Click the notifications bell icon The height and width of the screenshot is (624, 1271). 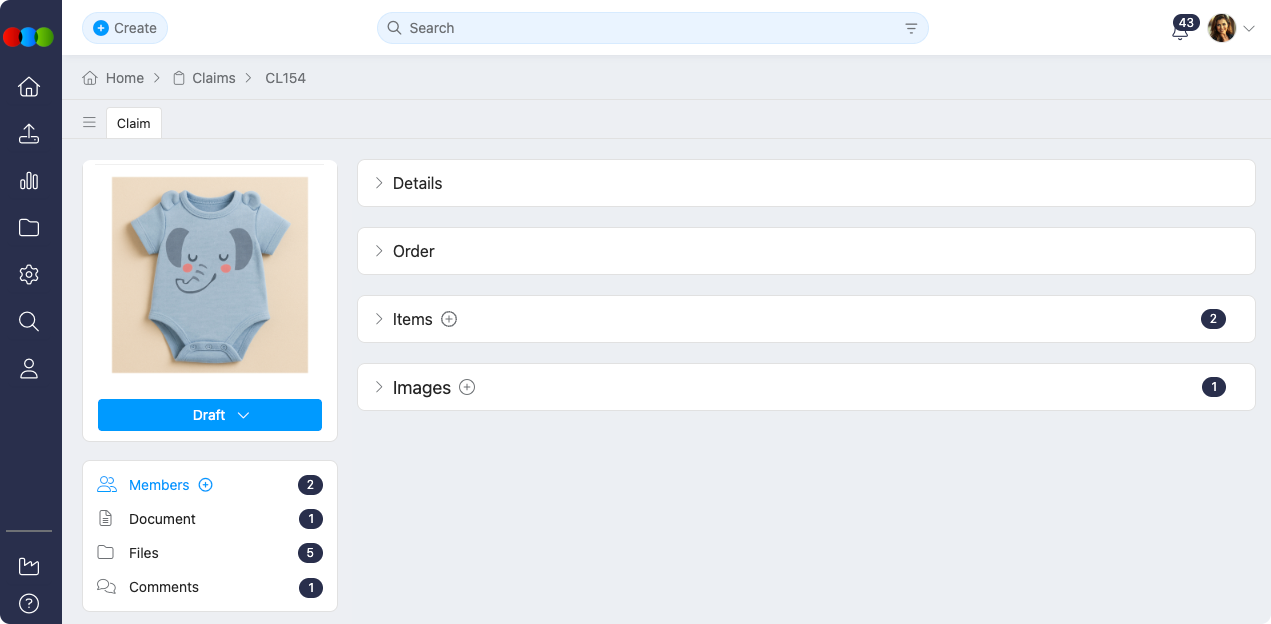1180,30
